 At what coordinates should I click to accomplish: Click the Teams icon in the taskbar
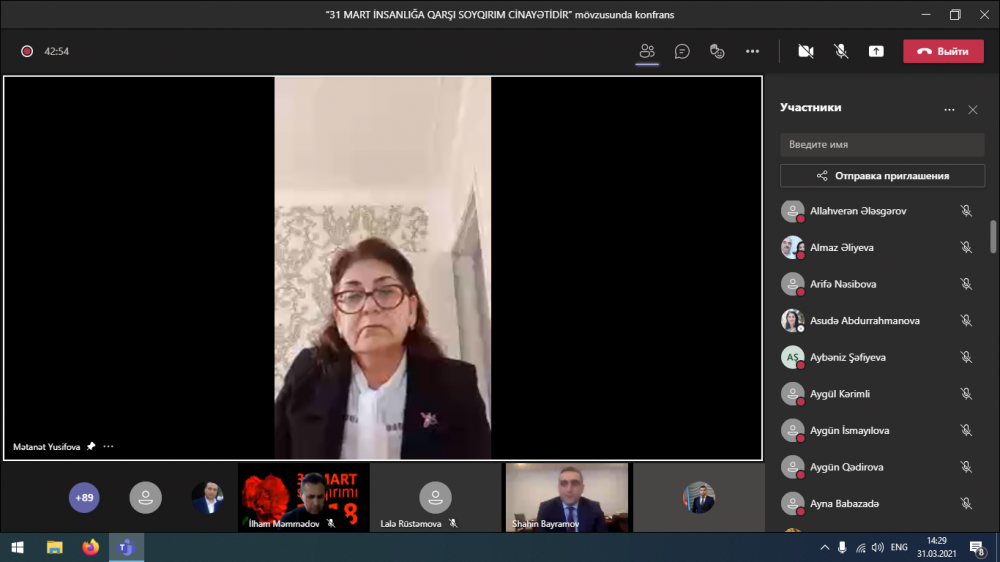pos(127,548)
